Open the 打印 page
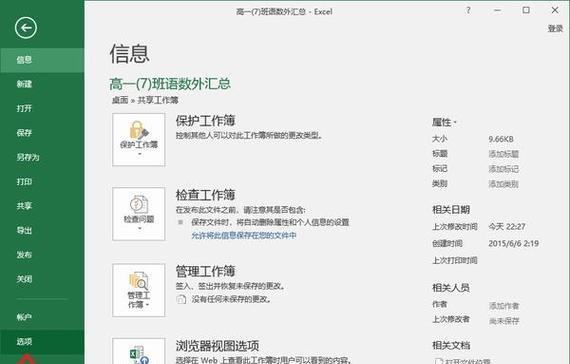The image size is (570, 364). [42, 181]
